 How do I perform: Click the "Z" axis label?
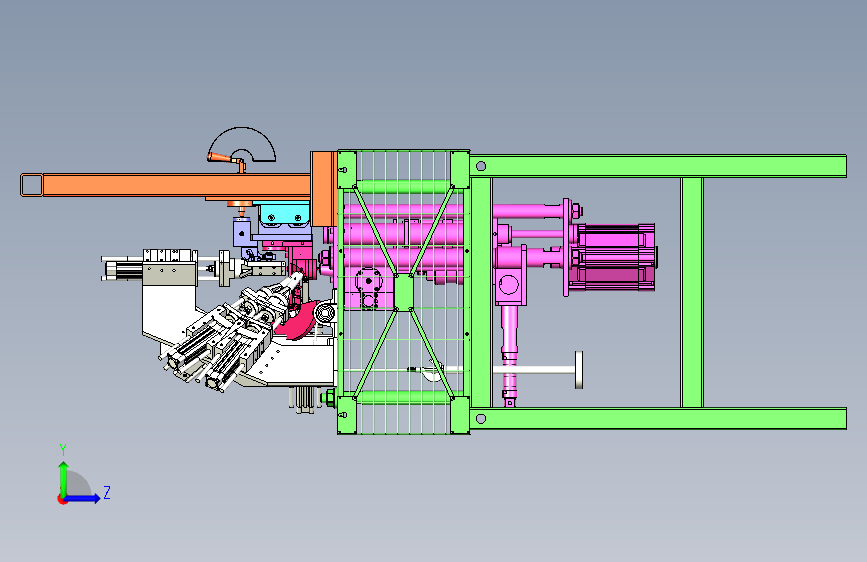(107, 492)
